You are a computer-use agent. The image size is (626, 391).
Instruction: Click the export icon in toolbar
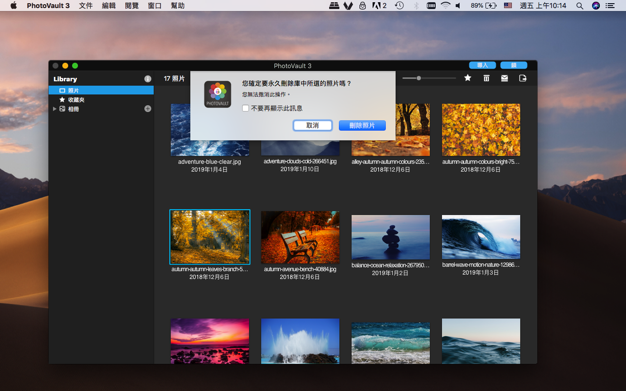point(523,78)
